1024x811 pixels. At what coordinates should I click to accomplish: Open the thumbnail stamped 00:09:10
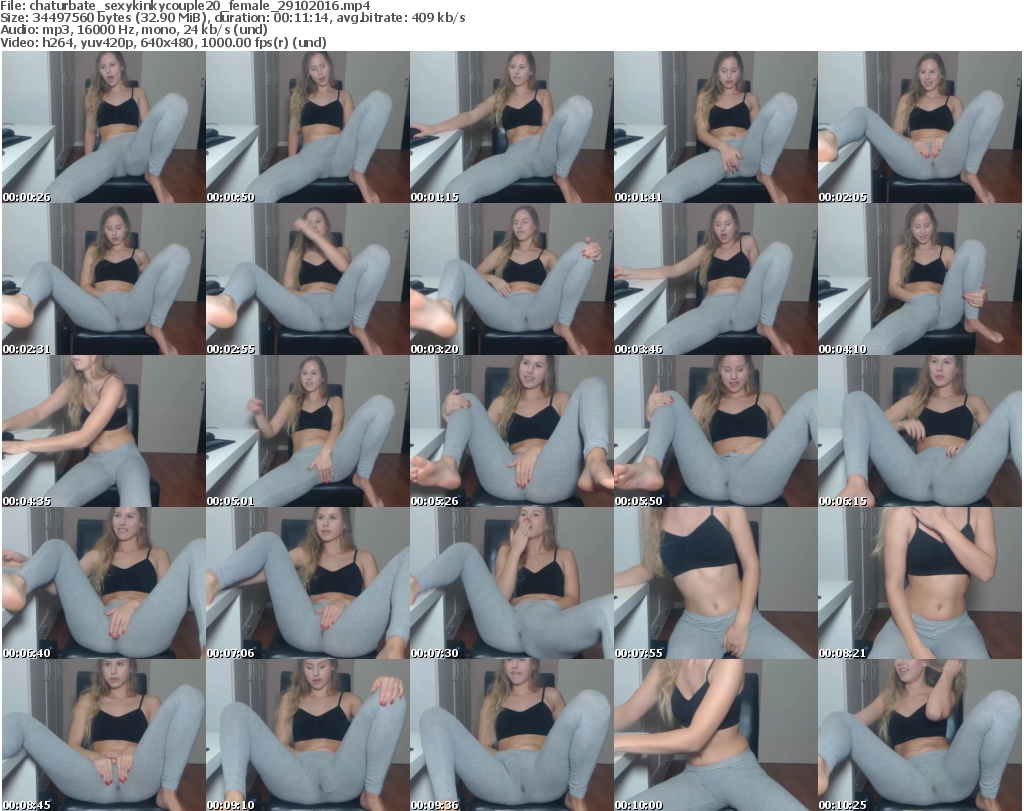coord(308,735)
